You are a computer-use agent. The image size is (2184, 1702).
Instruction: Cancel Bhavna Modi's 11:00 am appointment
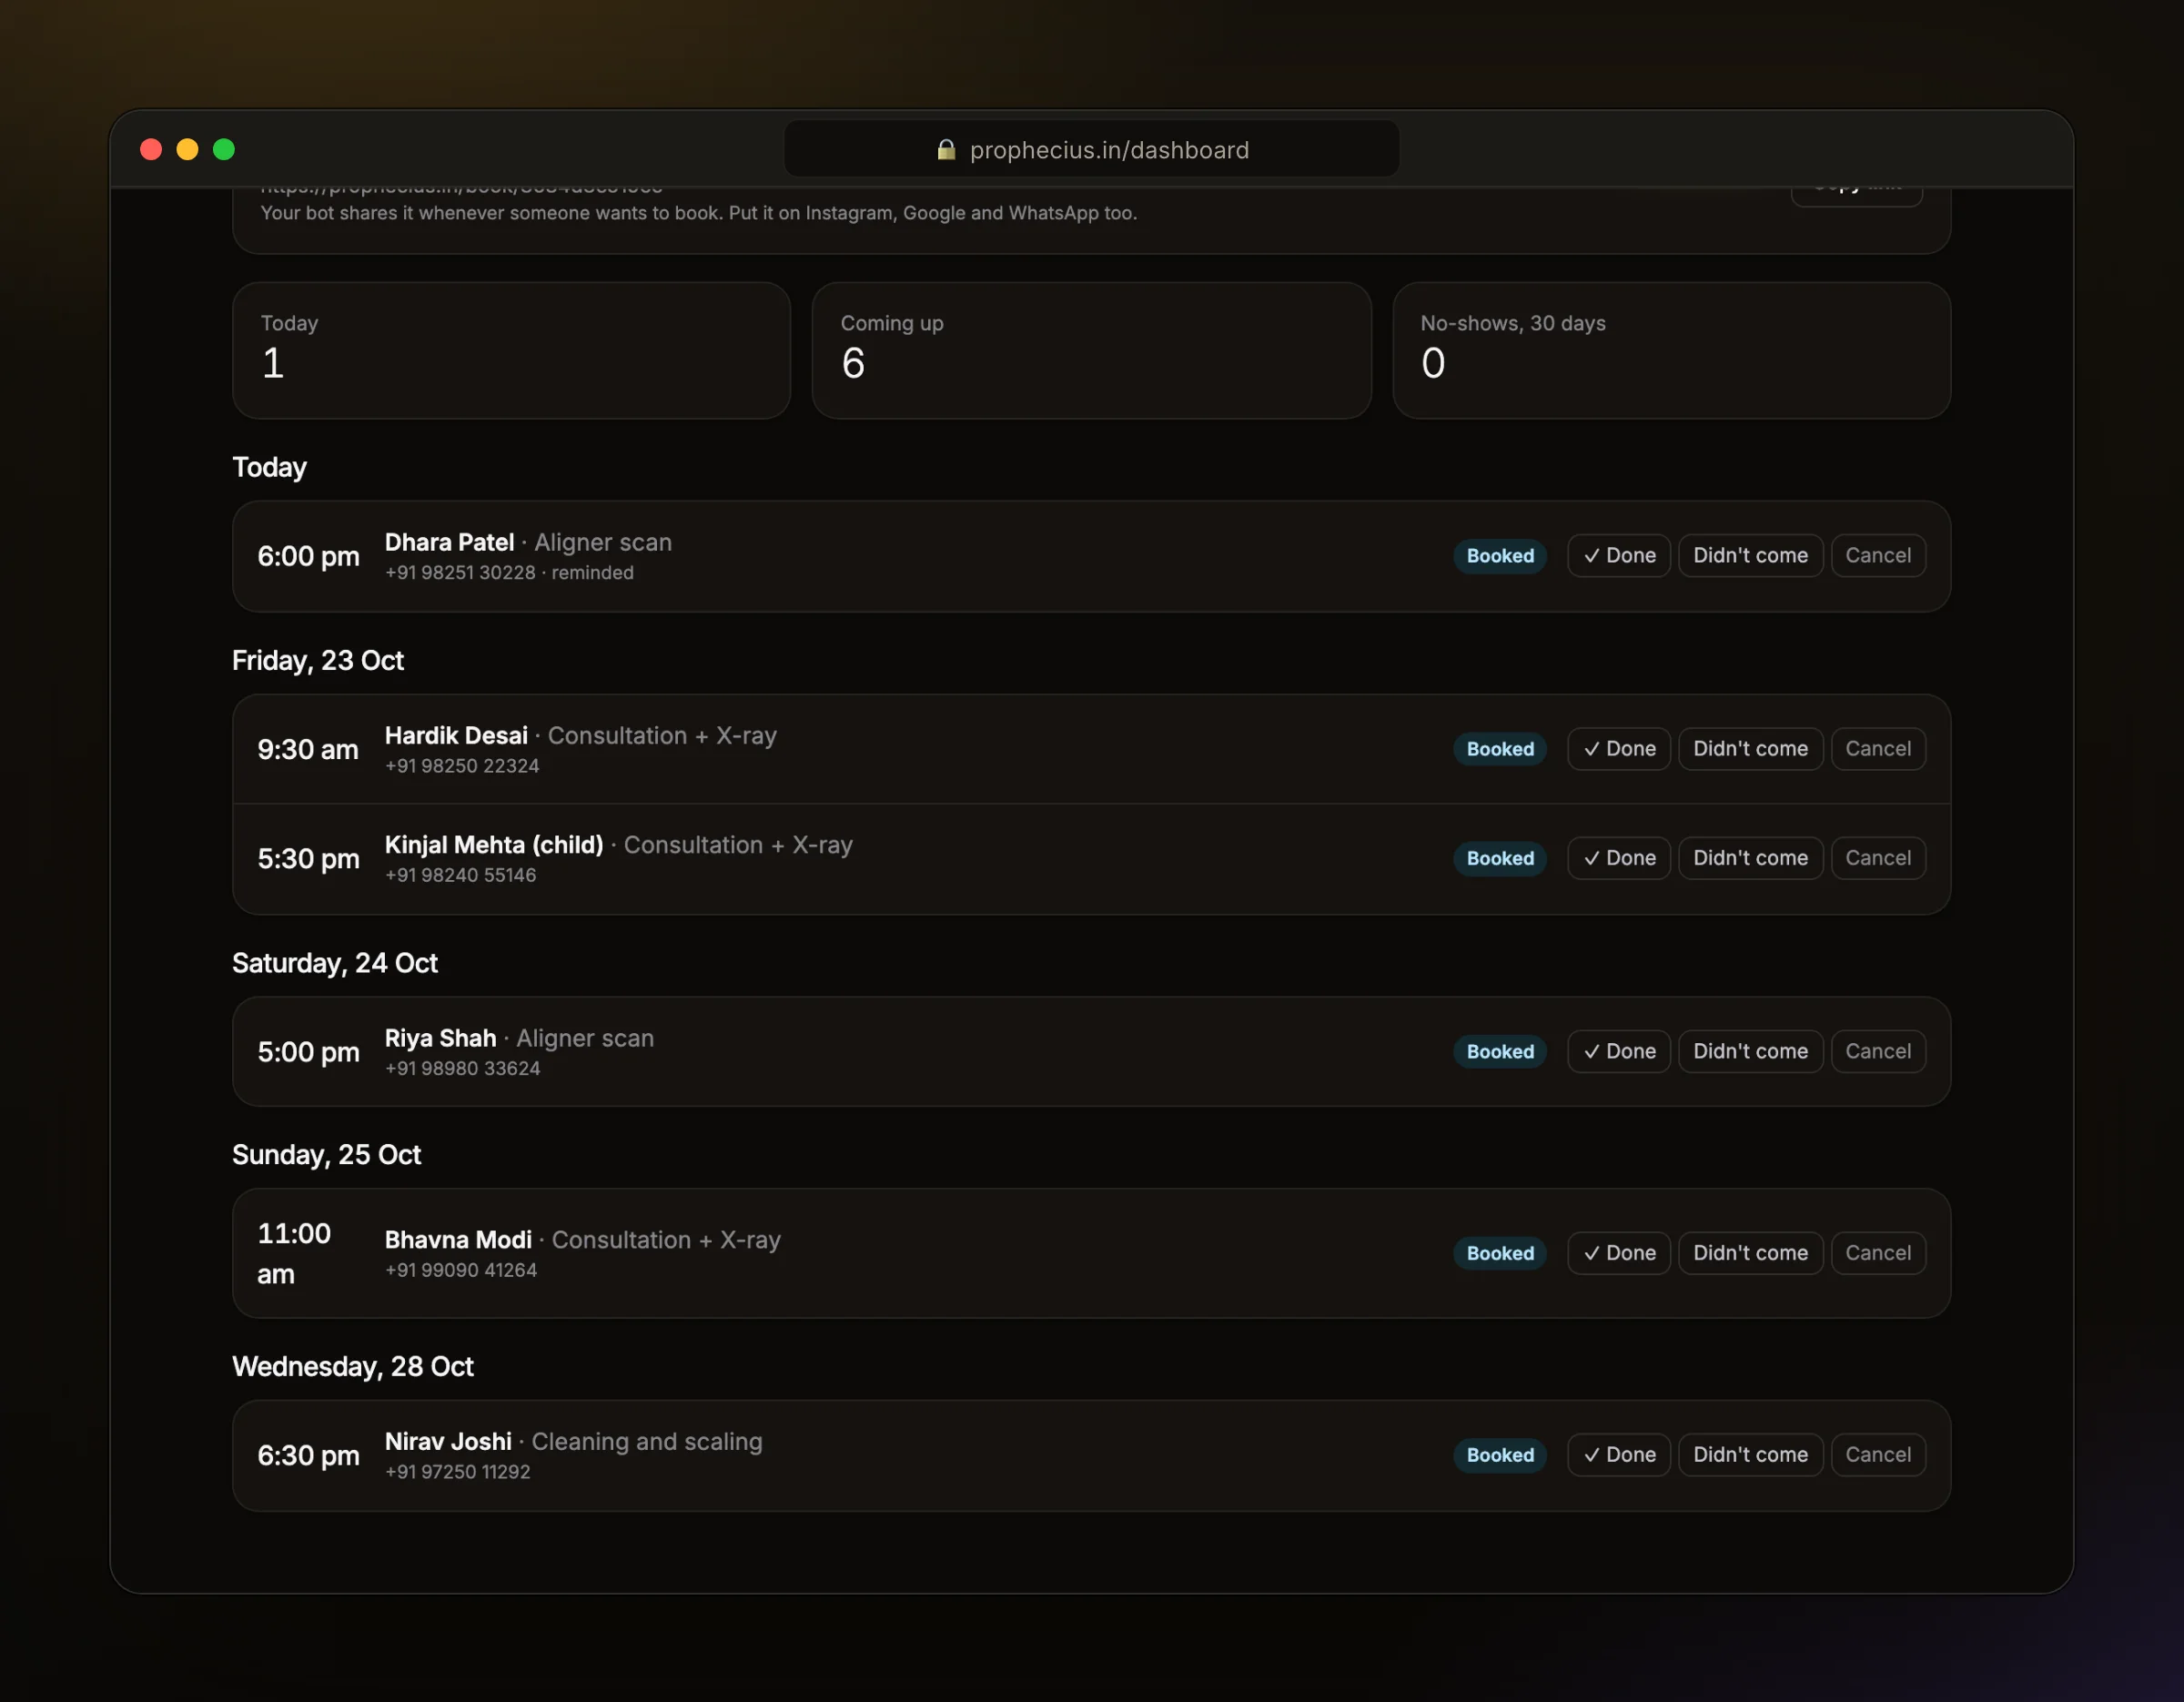pos(1877,1253)
